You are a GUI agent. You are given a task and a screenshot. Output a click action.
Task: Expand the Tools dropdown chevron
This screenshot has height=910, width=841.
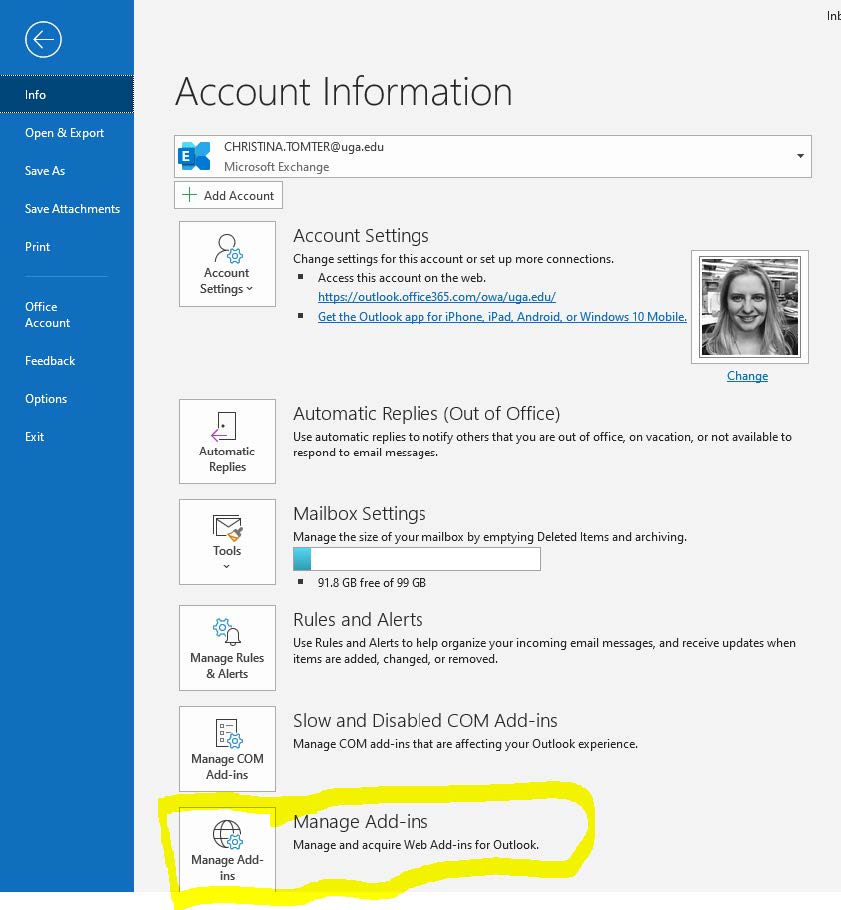227,564
